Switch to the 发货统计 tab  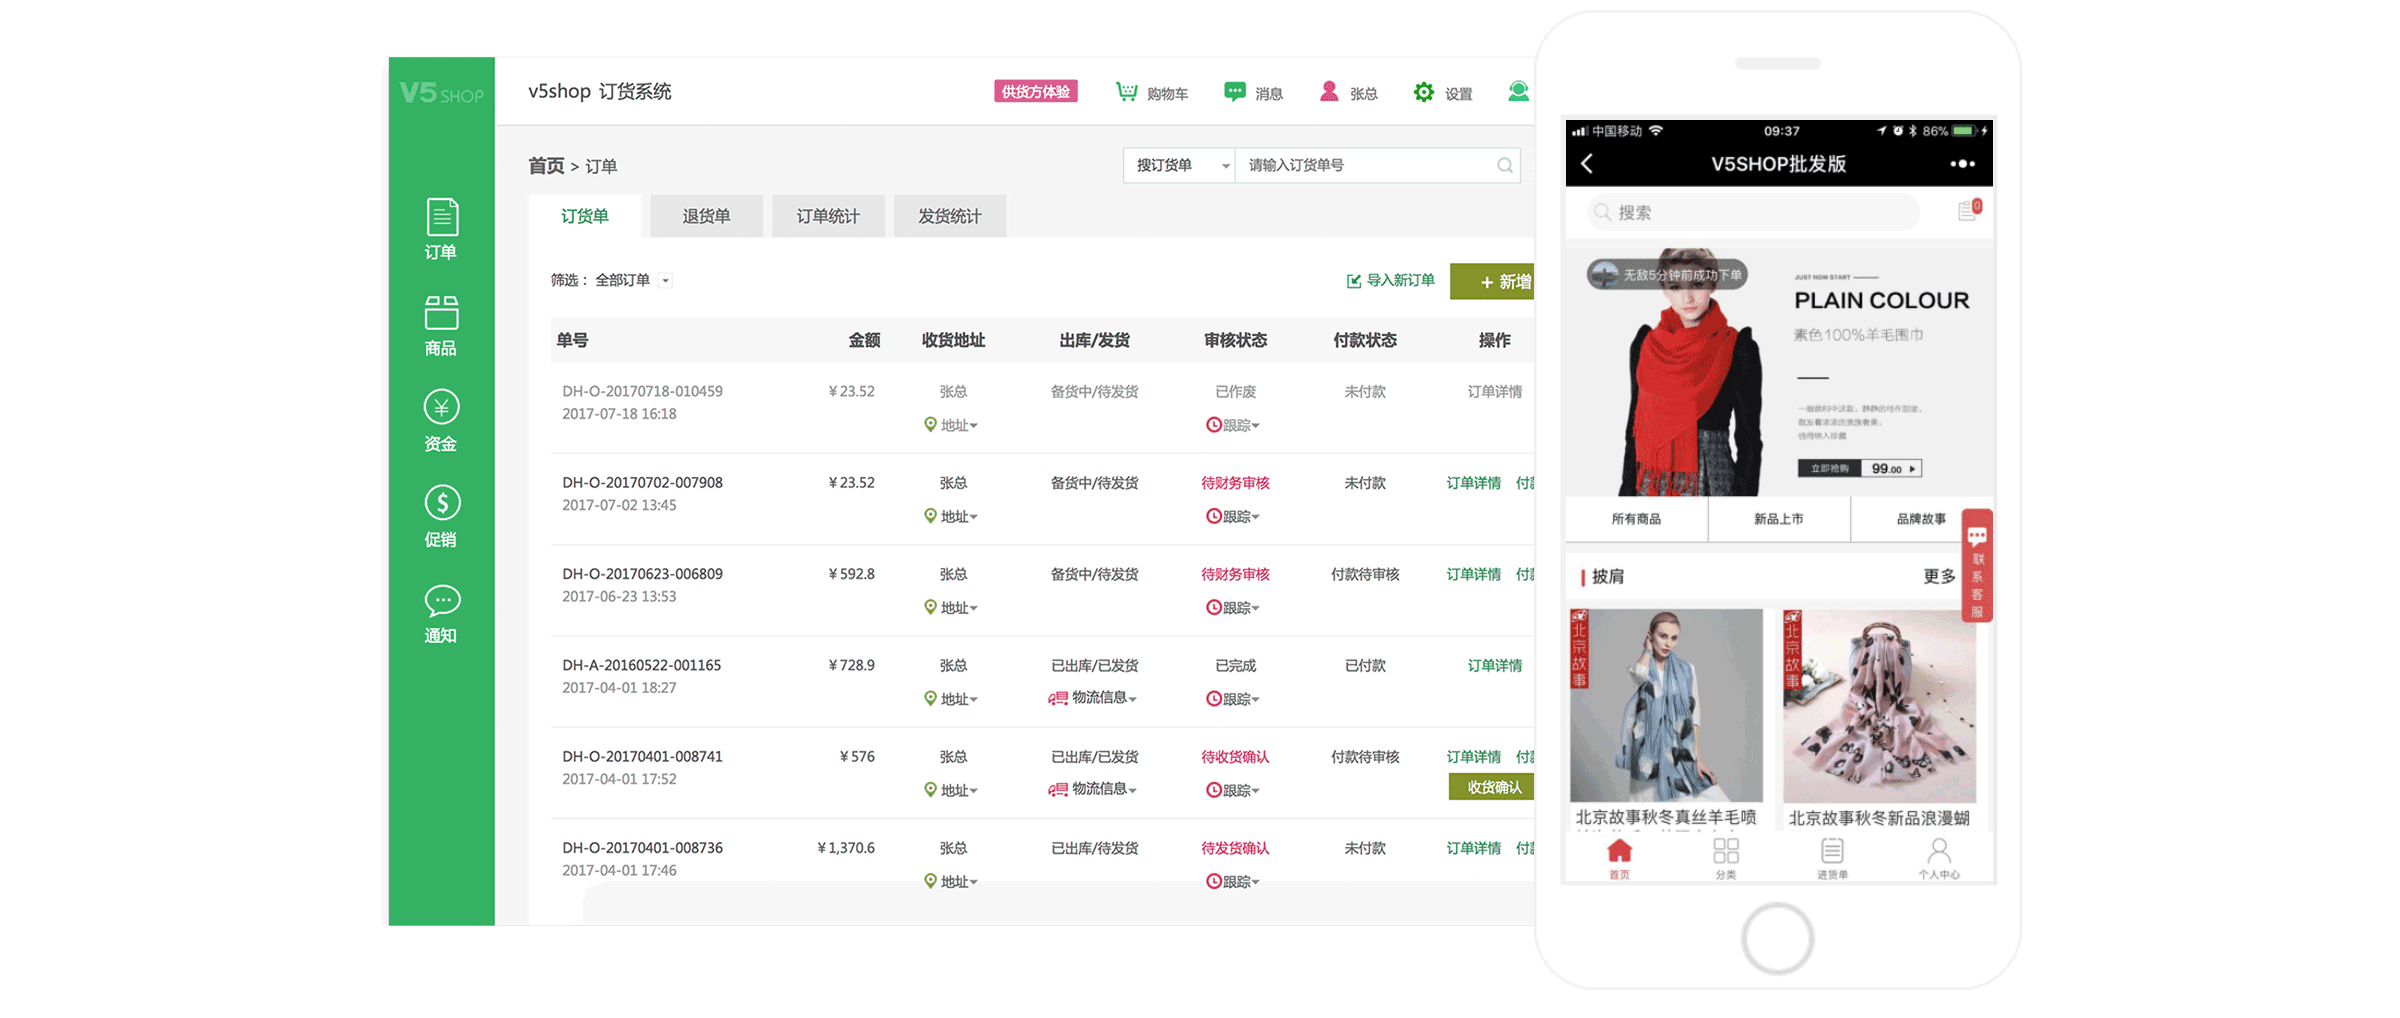pos(950,216)
